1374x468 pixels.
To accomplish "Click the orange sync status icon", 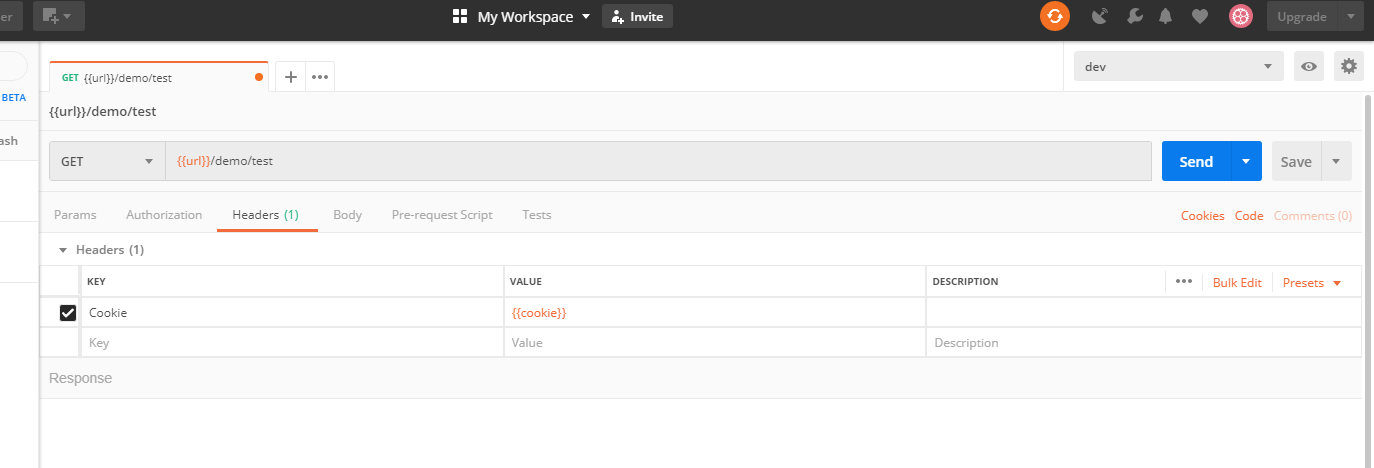I will coord(1054,16).
